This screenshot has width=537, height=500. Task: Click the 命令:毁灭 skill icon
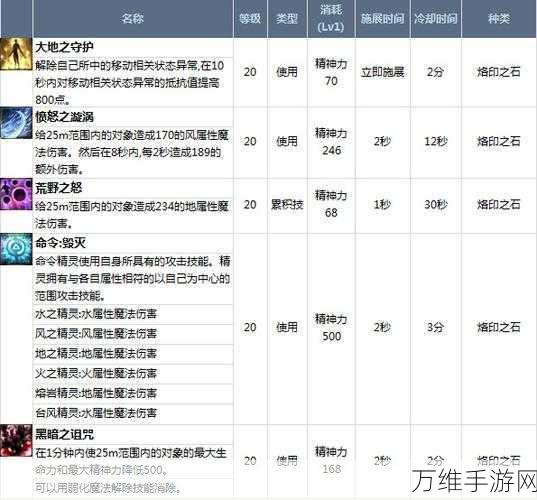point(16,249)
